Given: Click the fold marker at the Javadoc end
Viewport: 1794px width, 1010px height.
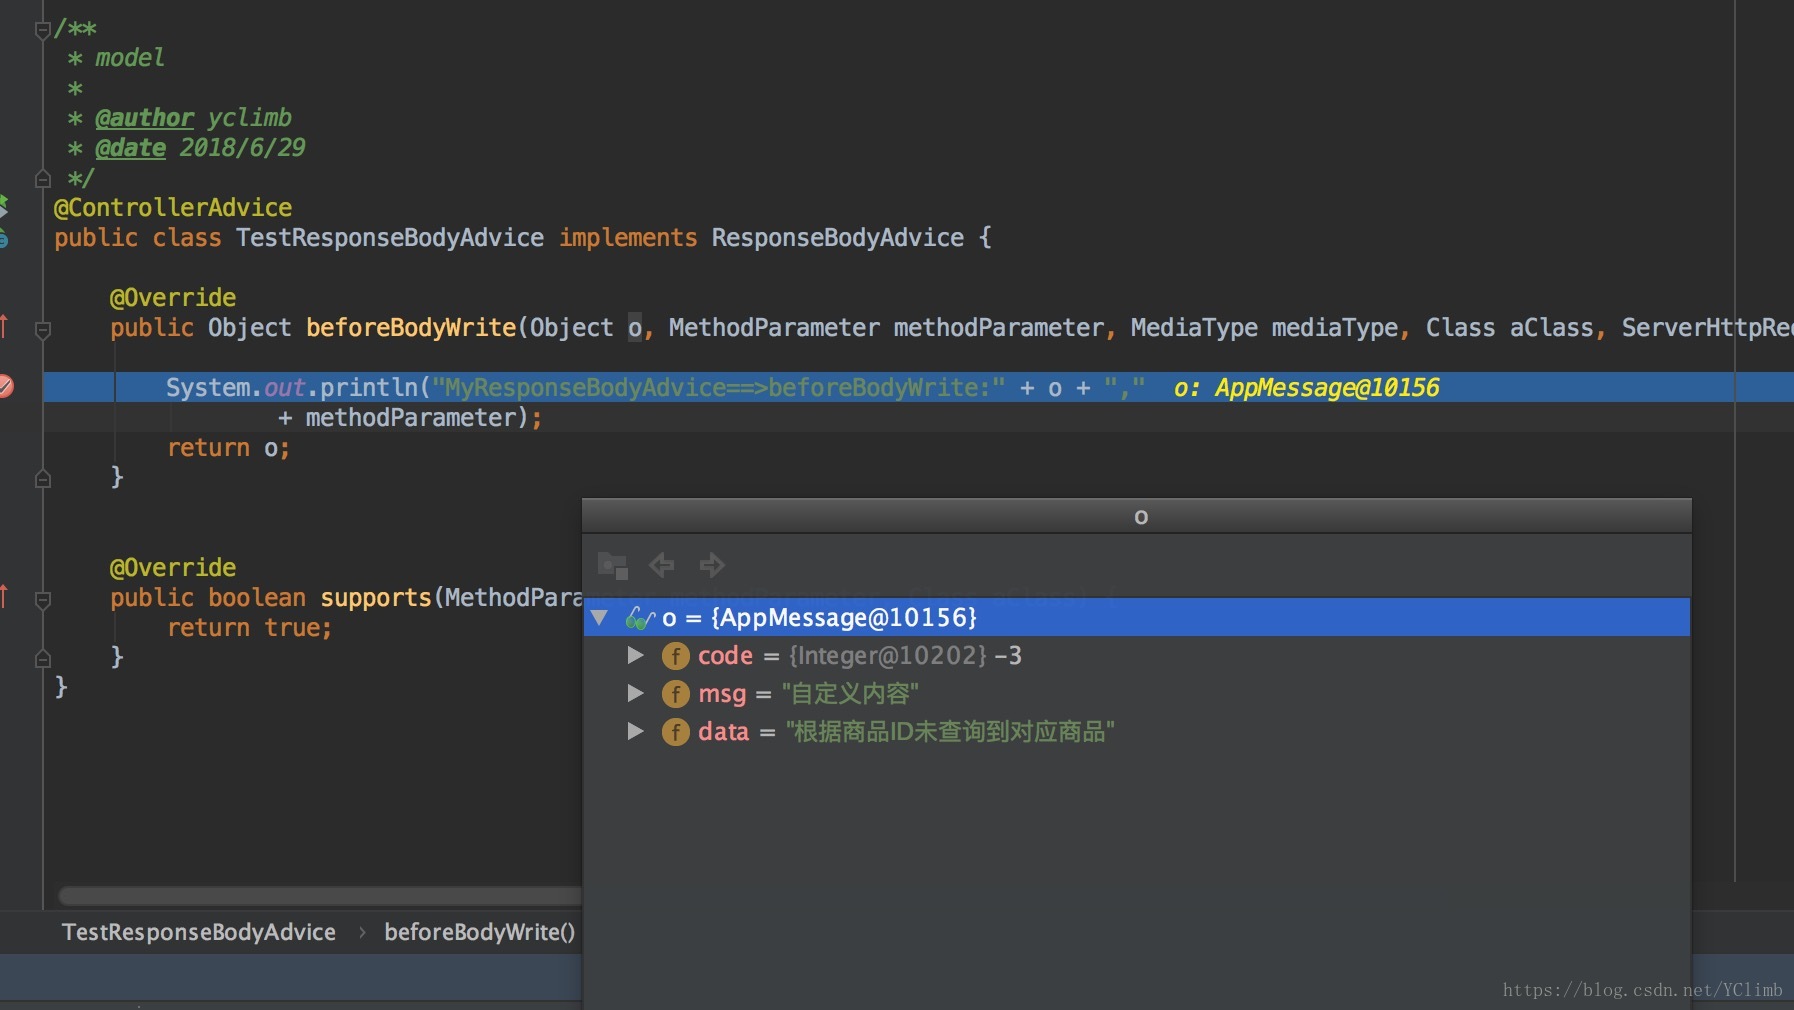Looking at the screenshot, I should pyautogui.click(x=42, y=179).
